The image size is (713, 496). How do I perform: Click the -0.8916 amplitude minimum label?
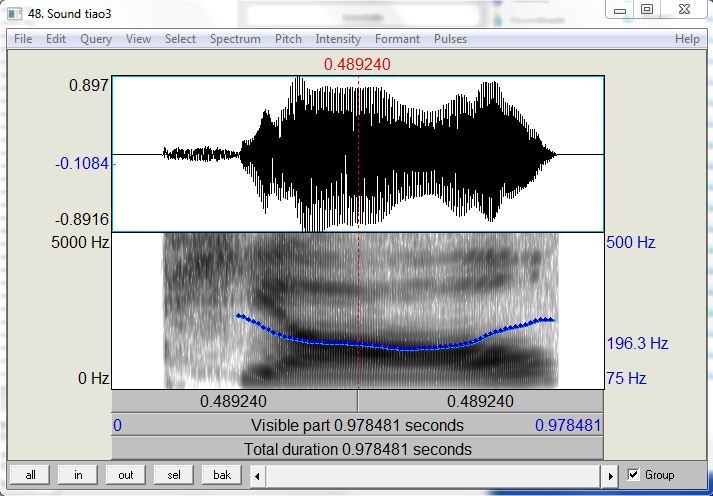pos(82,220)
